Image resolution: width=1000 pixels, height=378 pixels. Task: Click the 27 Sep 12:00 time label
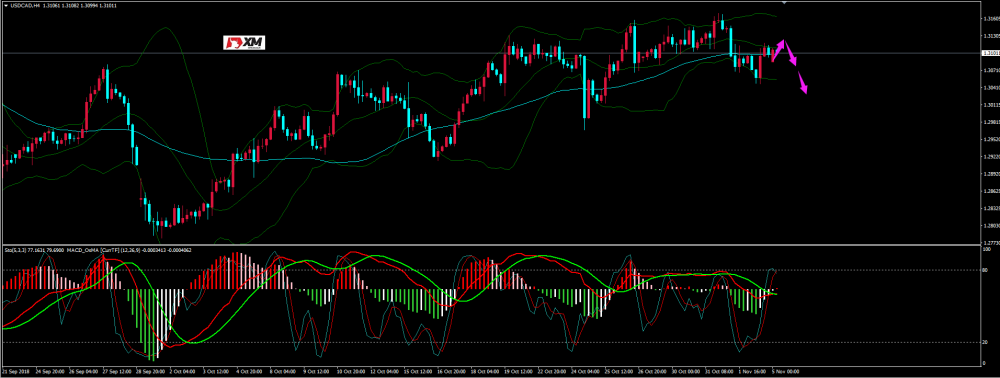pyautogui.click(x=117, y=372)
